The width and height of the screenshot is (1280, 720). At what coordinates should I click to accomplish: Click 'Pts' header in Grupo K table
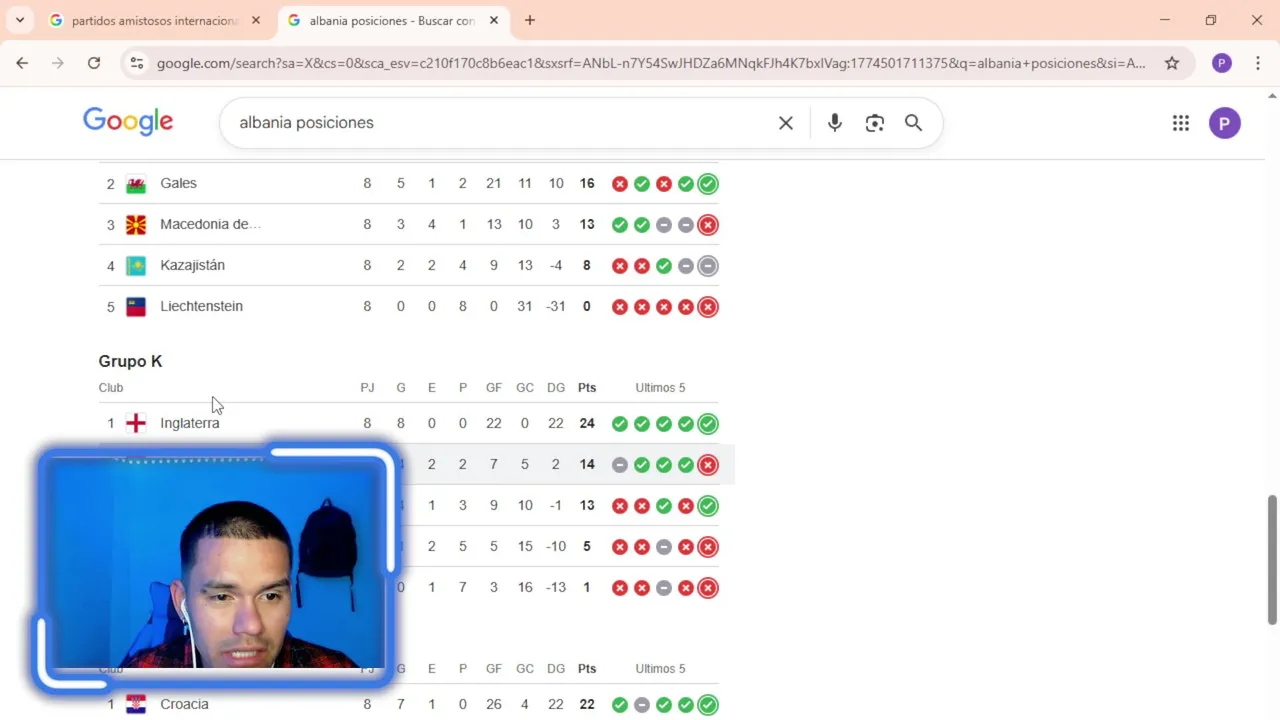(587, 388)
